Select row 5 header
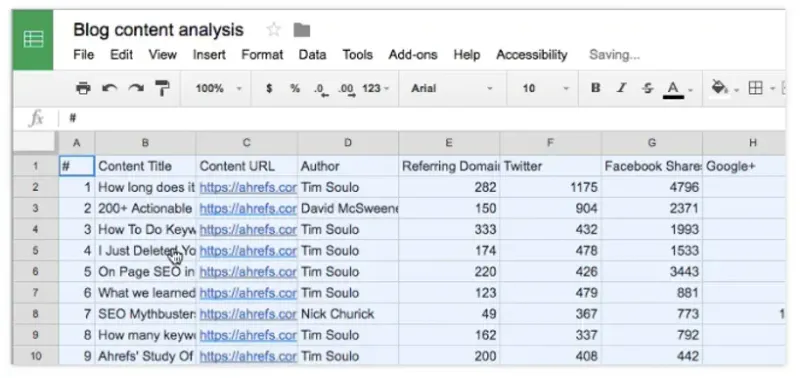 (36, 250)
